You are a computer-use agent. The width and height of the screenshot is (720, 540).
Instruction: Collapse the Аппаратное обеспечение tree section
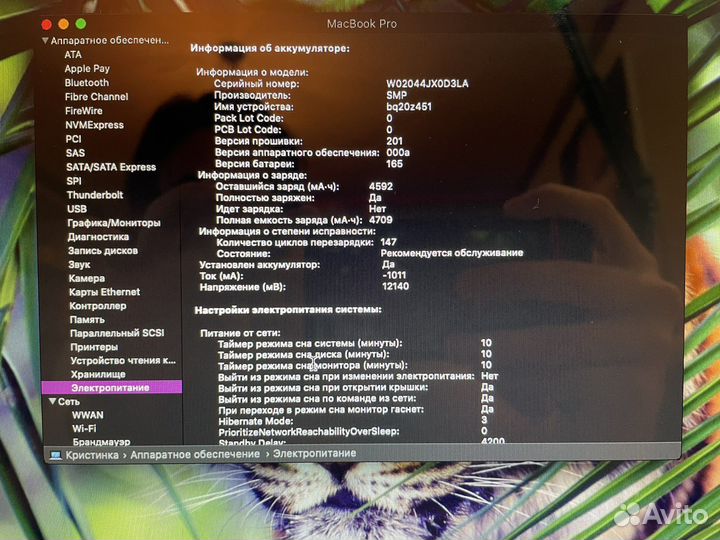click(45, 40)
